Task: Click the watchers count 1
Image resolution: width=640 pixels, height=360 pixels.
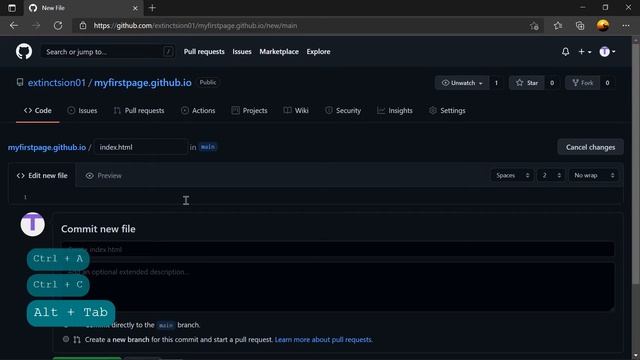Action: (496, 83)
